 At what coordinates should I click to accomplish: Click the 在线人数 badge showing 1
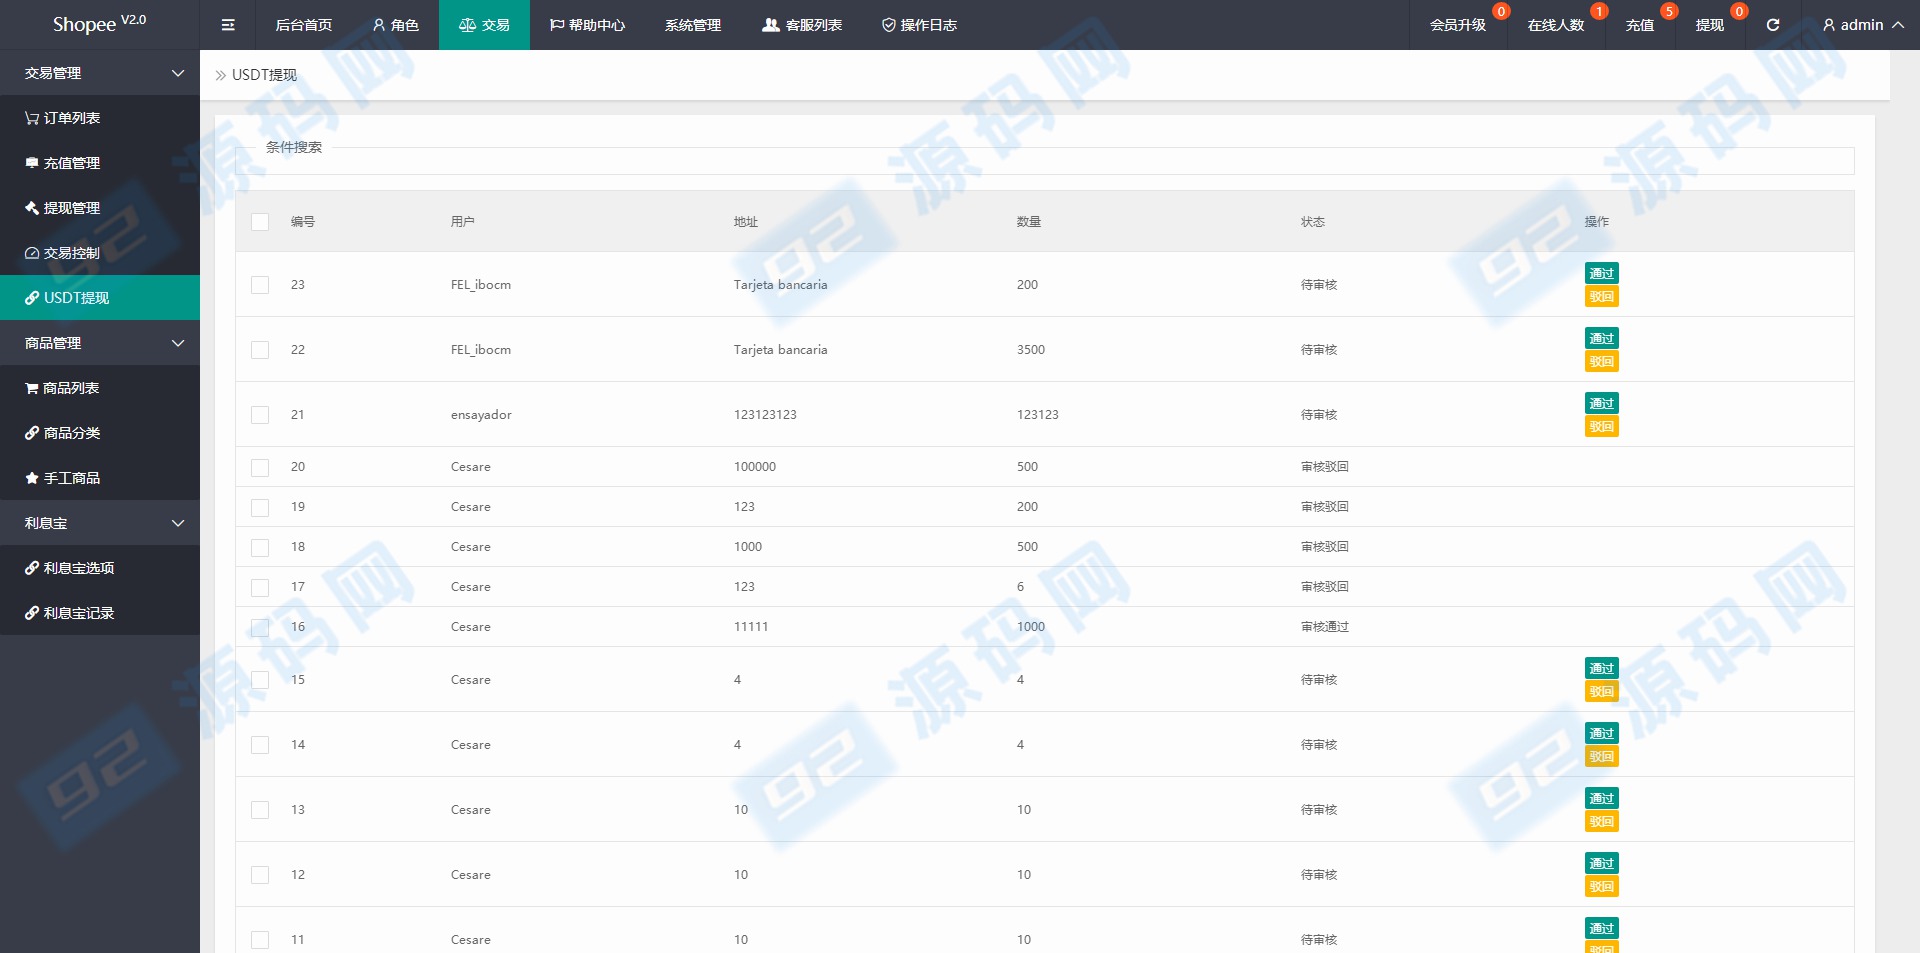[x=1599, y=11]
